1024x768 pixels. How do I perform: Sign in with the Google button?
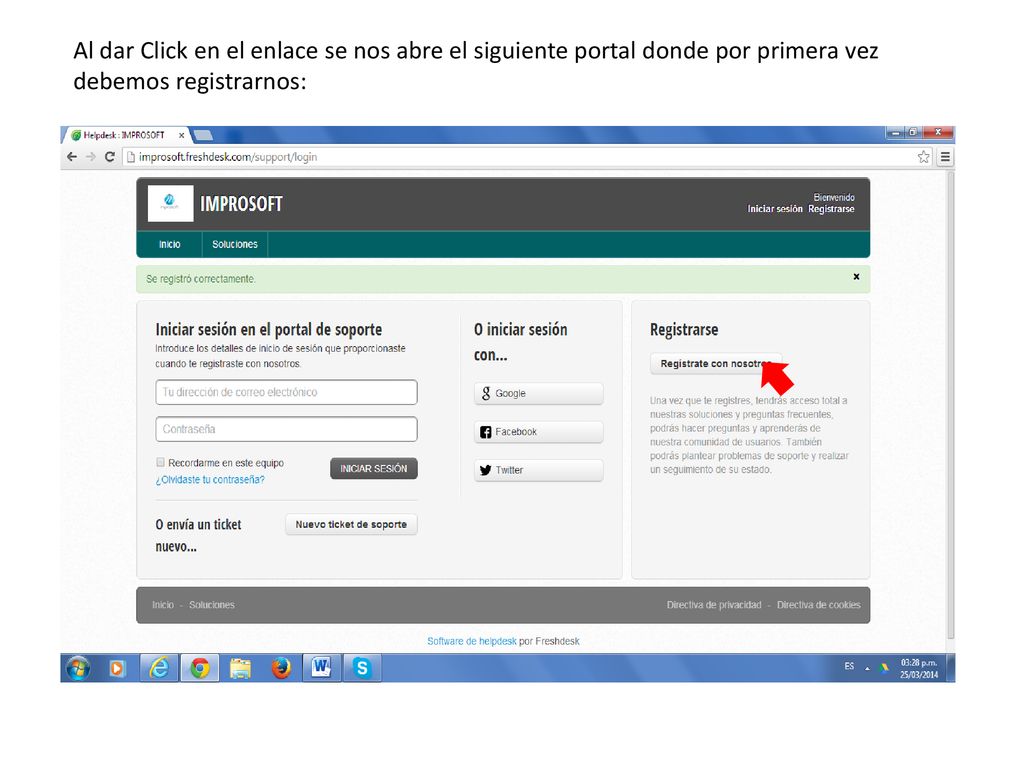click(538, 393)
